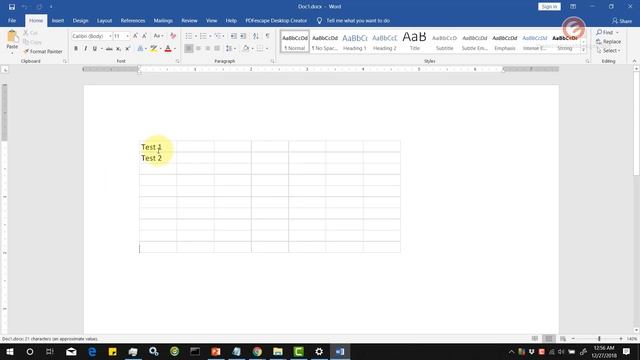The width and height of the screenshot is (640, 360).
Task: Apply strikethrough formatting
Action: [x=109, y=49]
